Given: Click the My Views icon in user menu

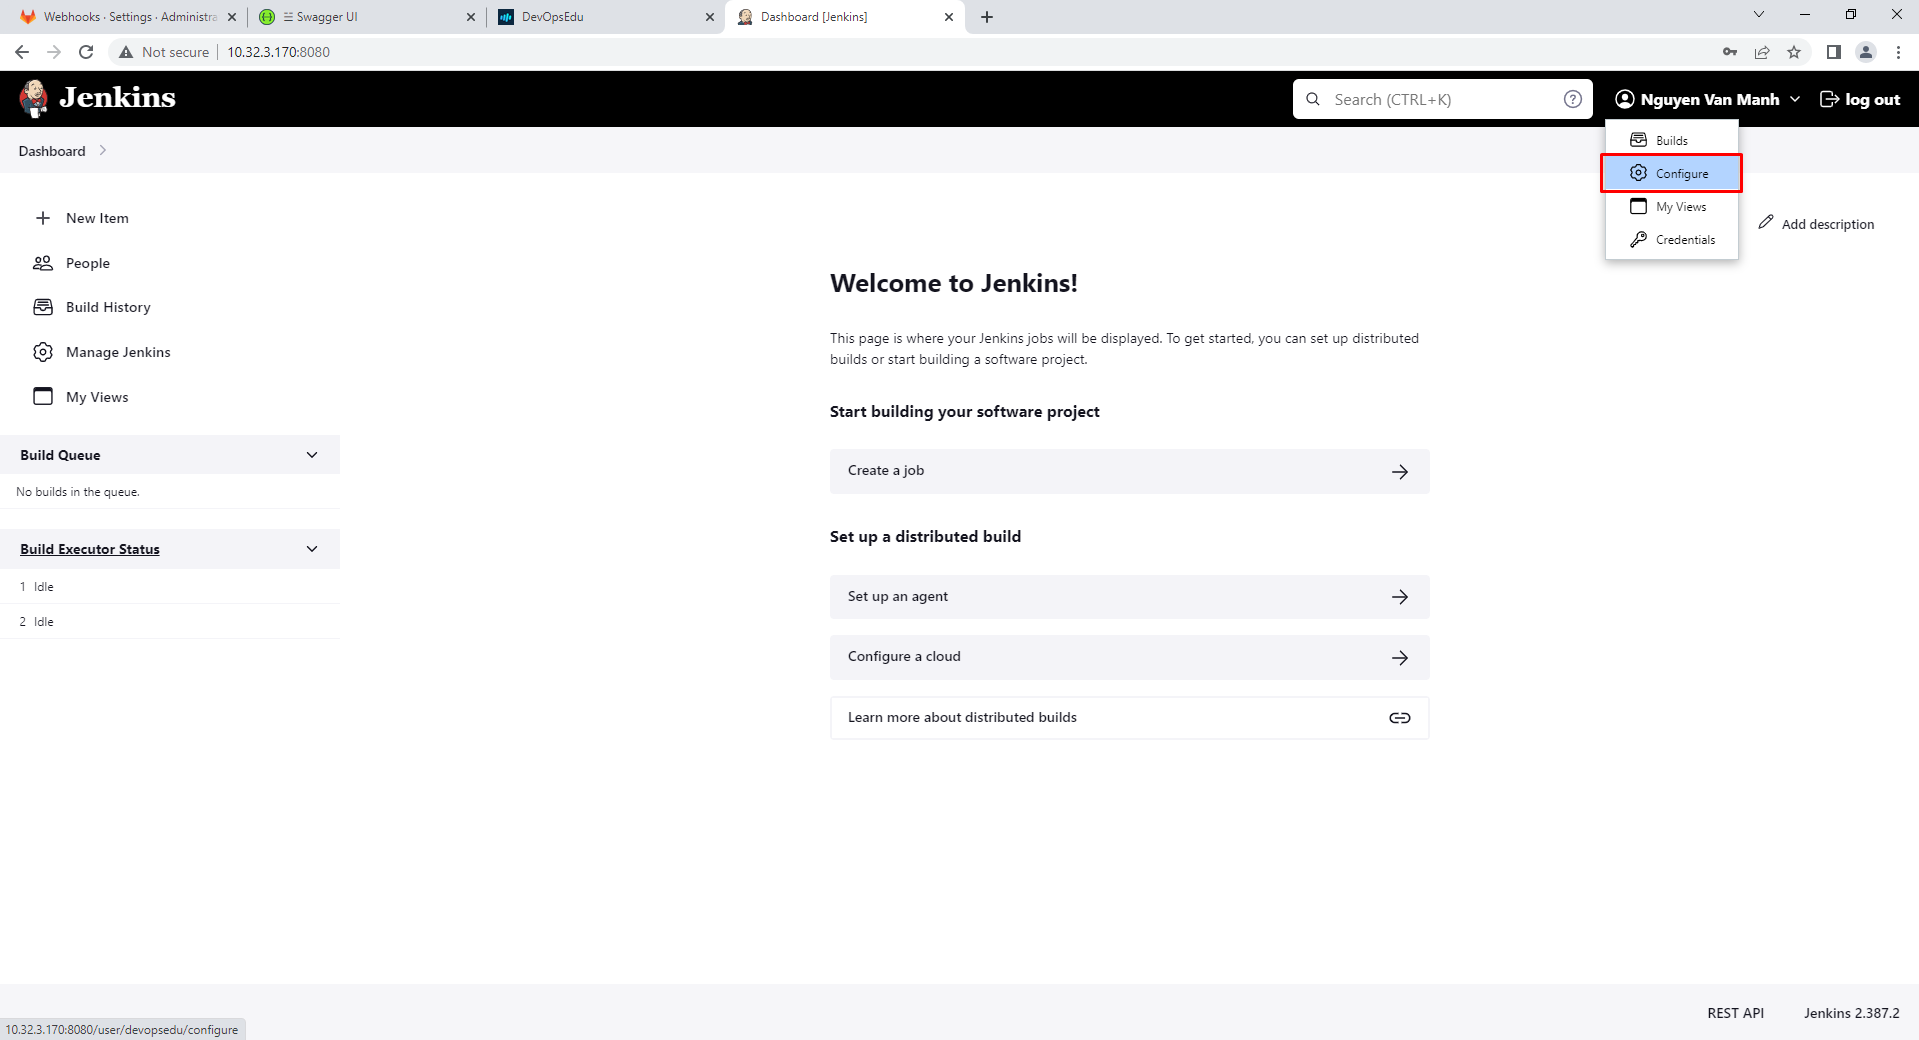Looking at the screenshot, I should [1639, 206].
